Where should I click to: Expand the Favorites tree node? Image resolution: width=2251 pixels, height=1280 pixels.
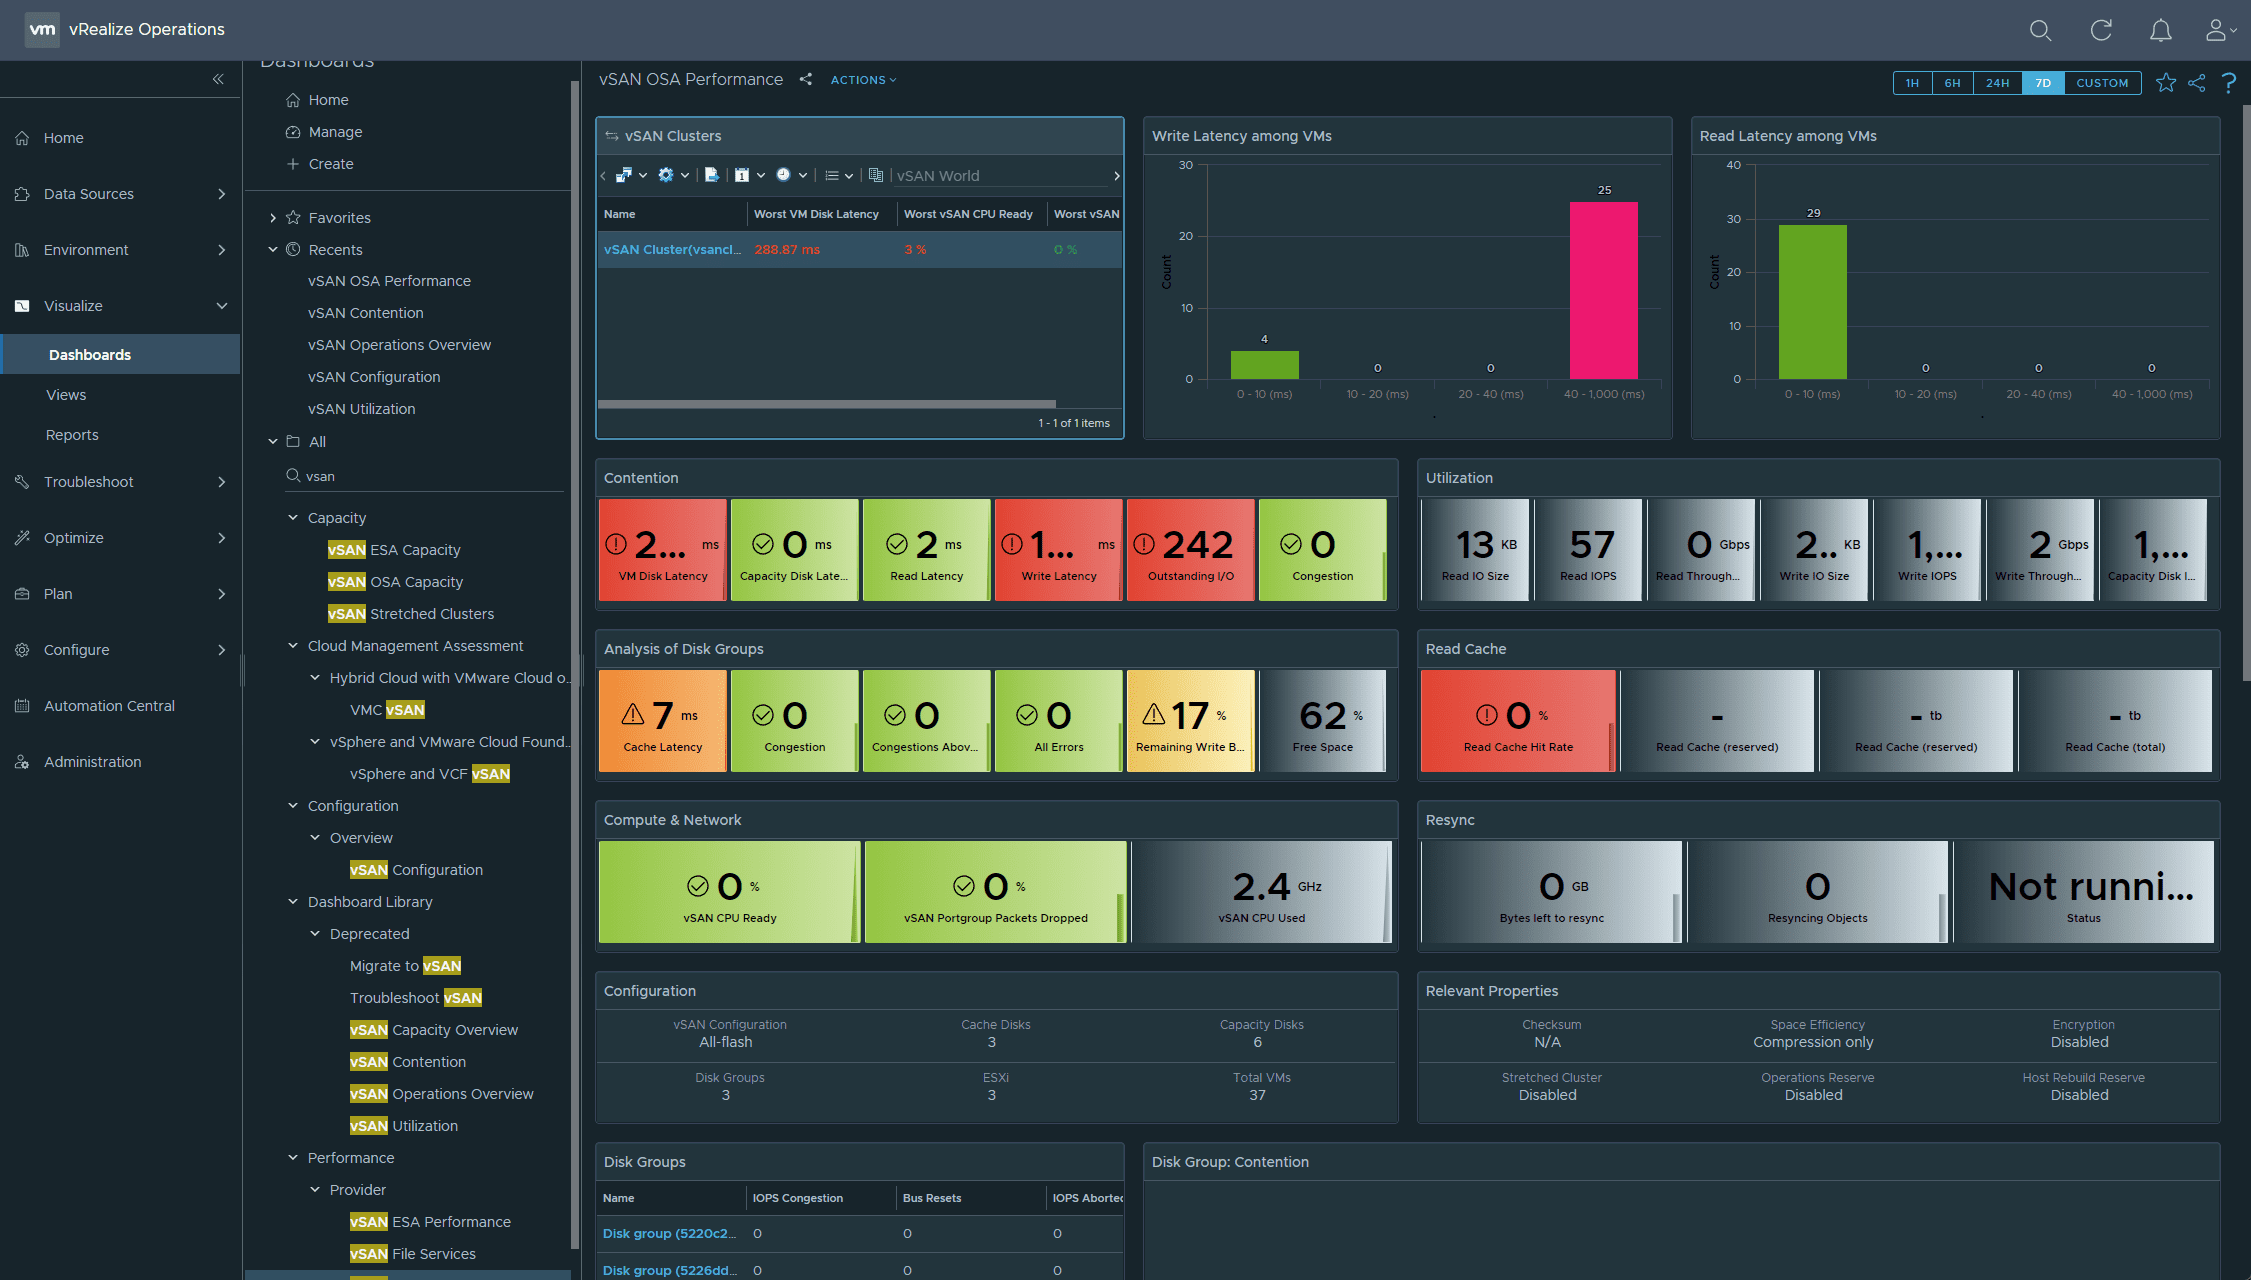pos(273,218)
